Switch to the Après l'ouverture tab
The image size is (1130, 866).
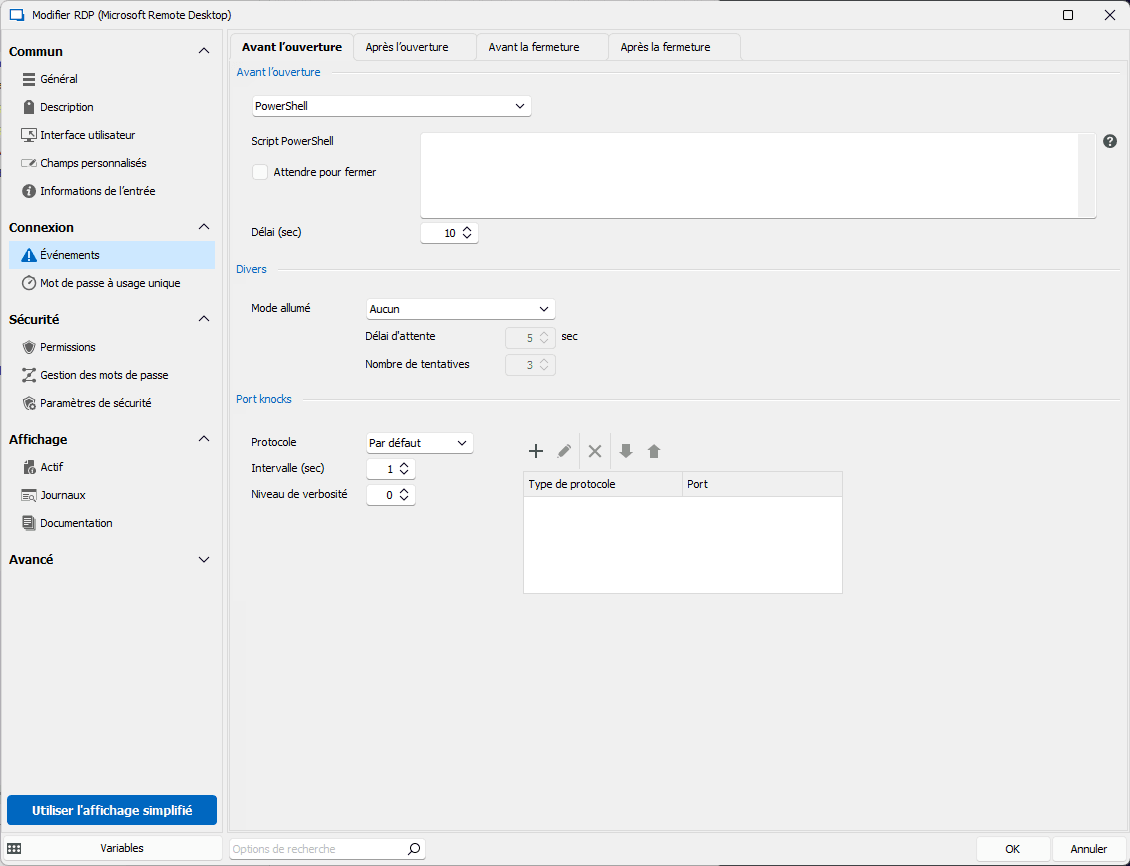406,47
